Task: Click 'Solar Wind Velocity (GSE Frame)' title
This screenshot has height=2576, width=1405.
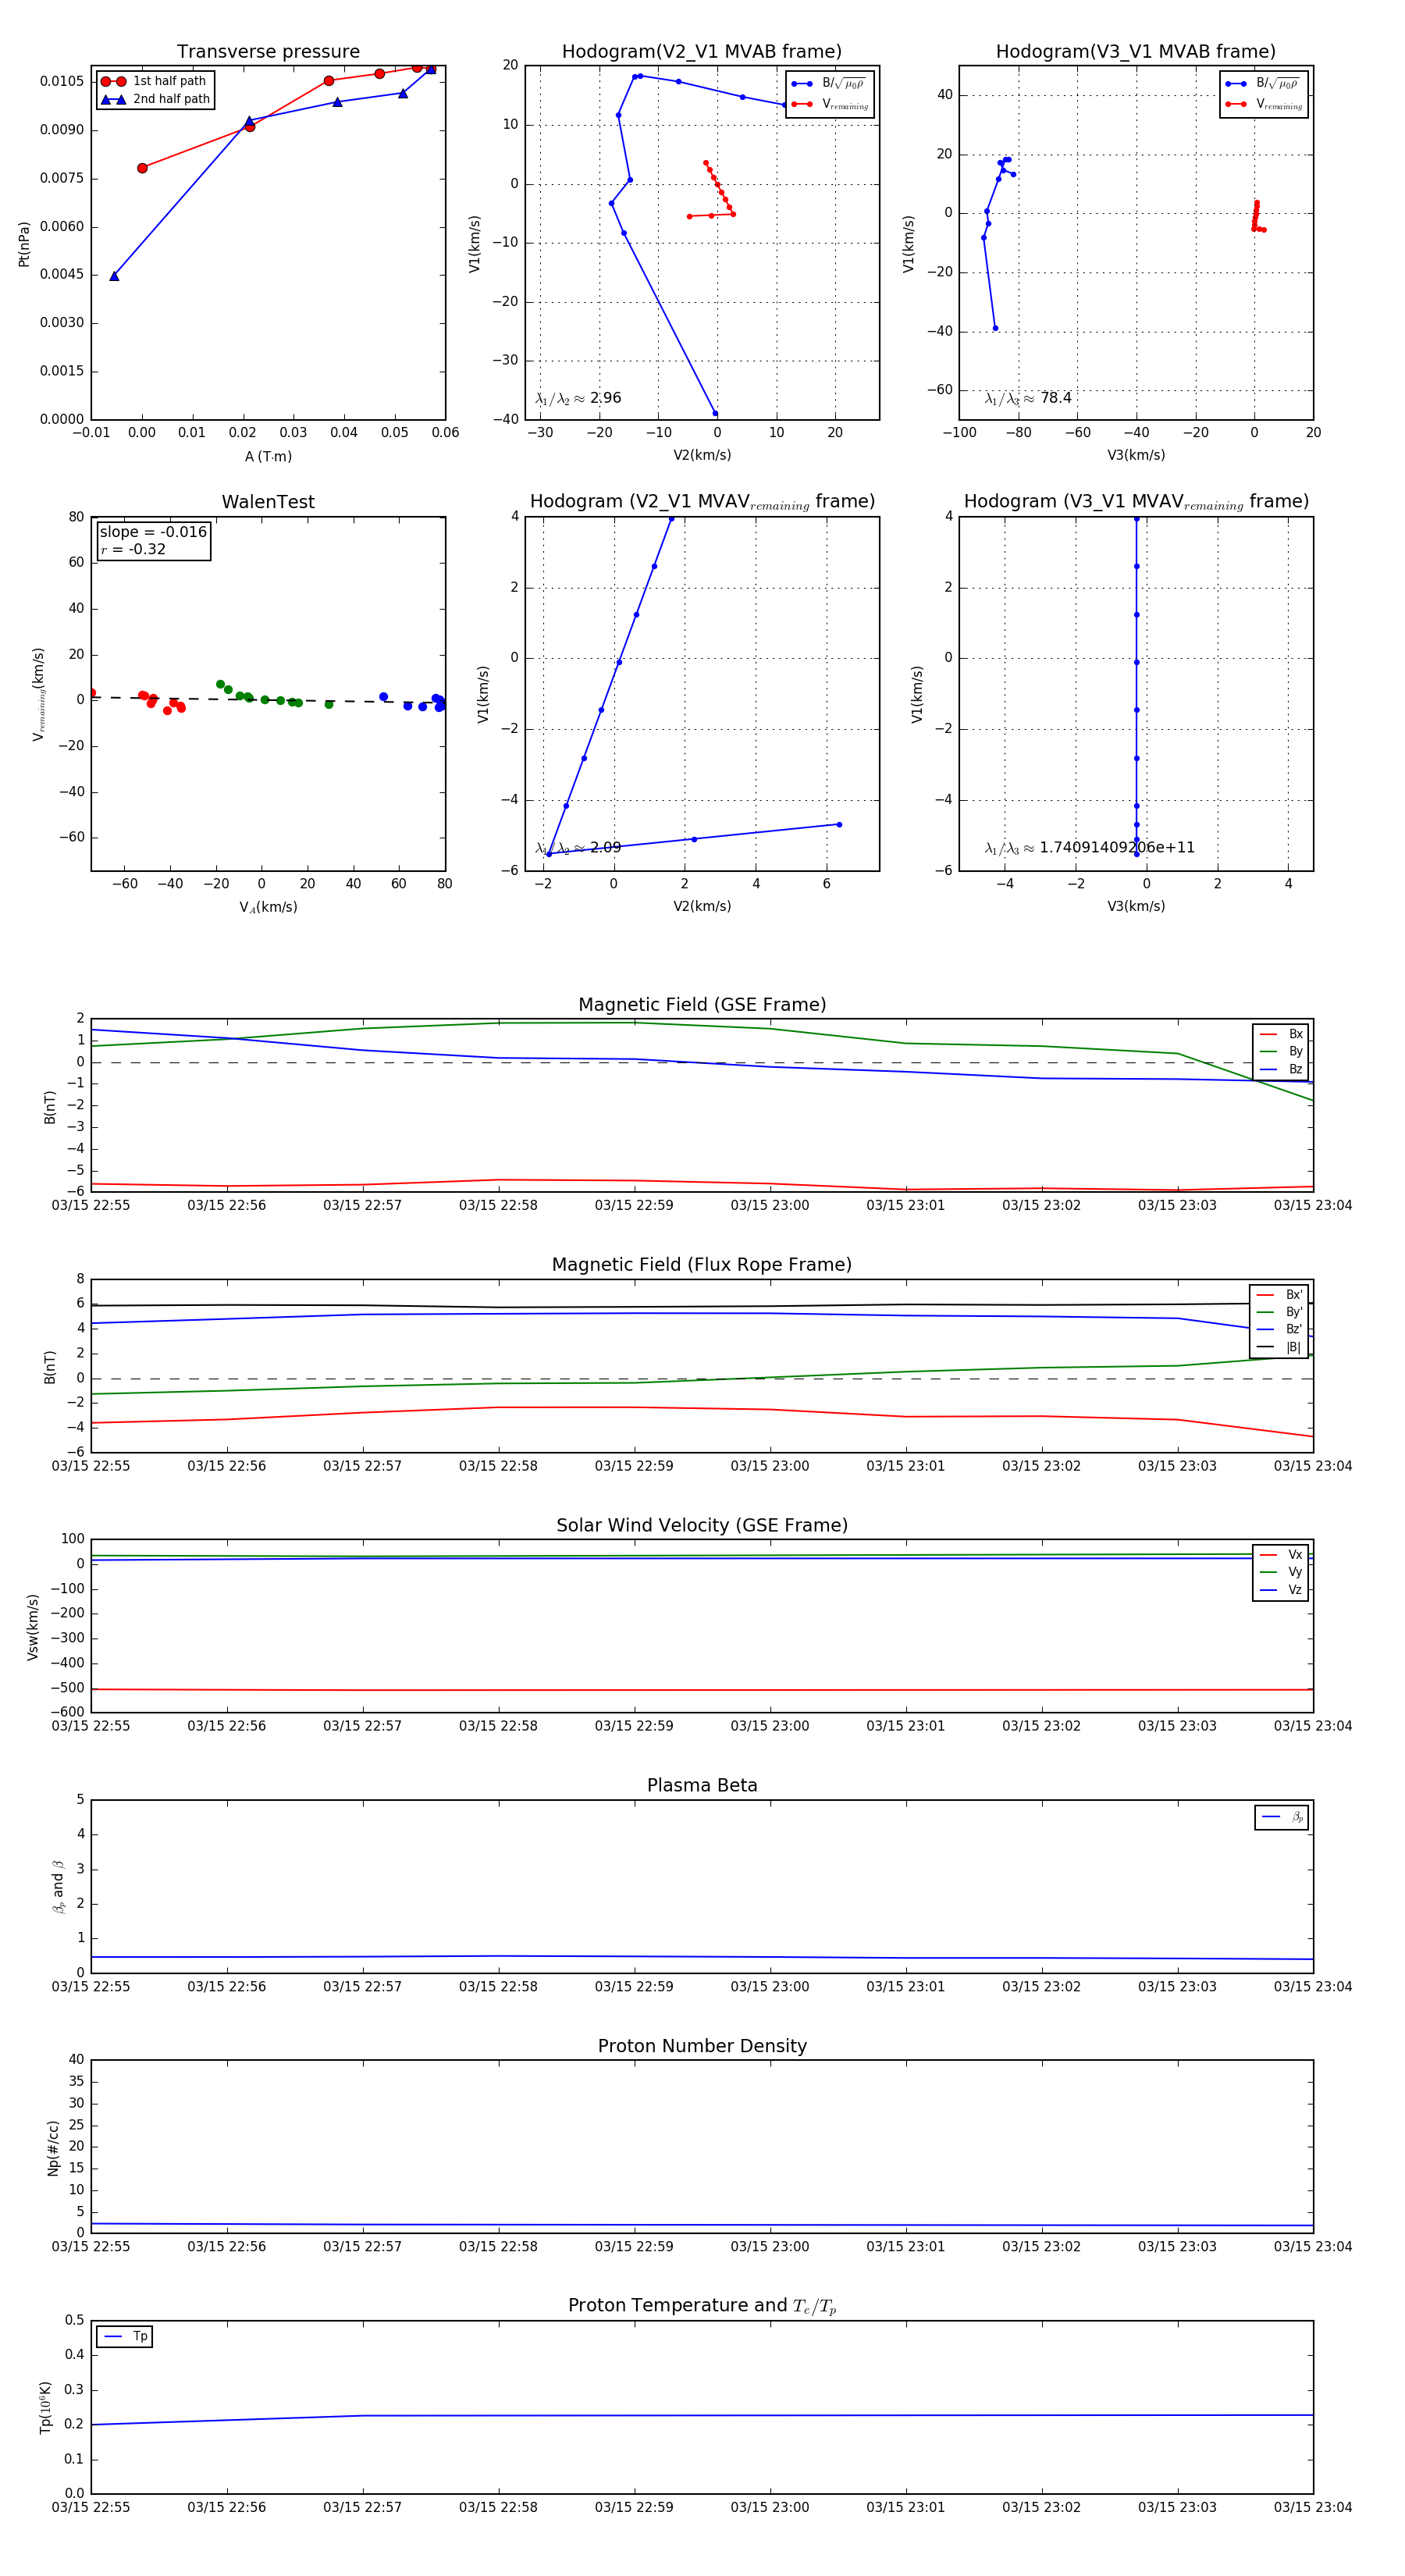Action: point(702,1525)
